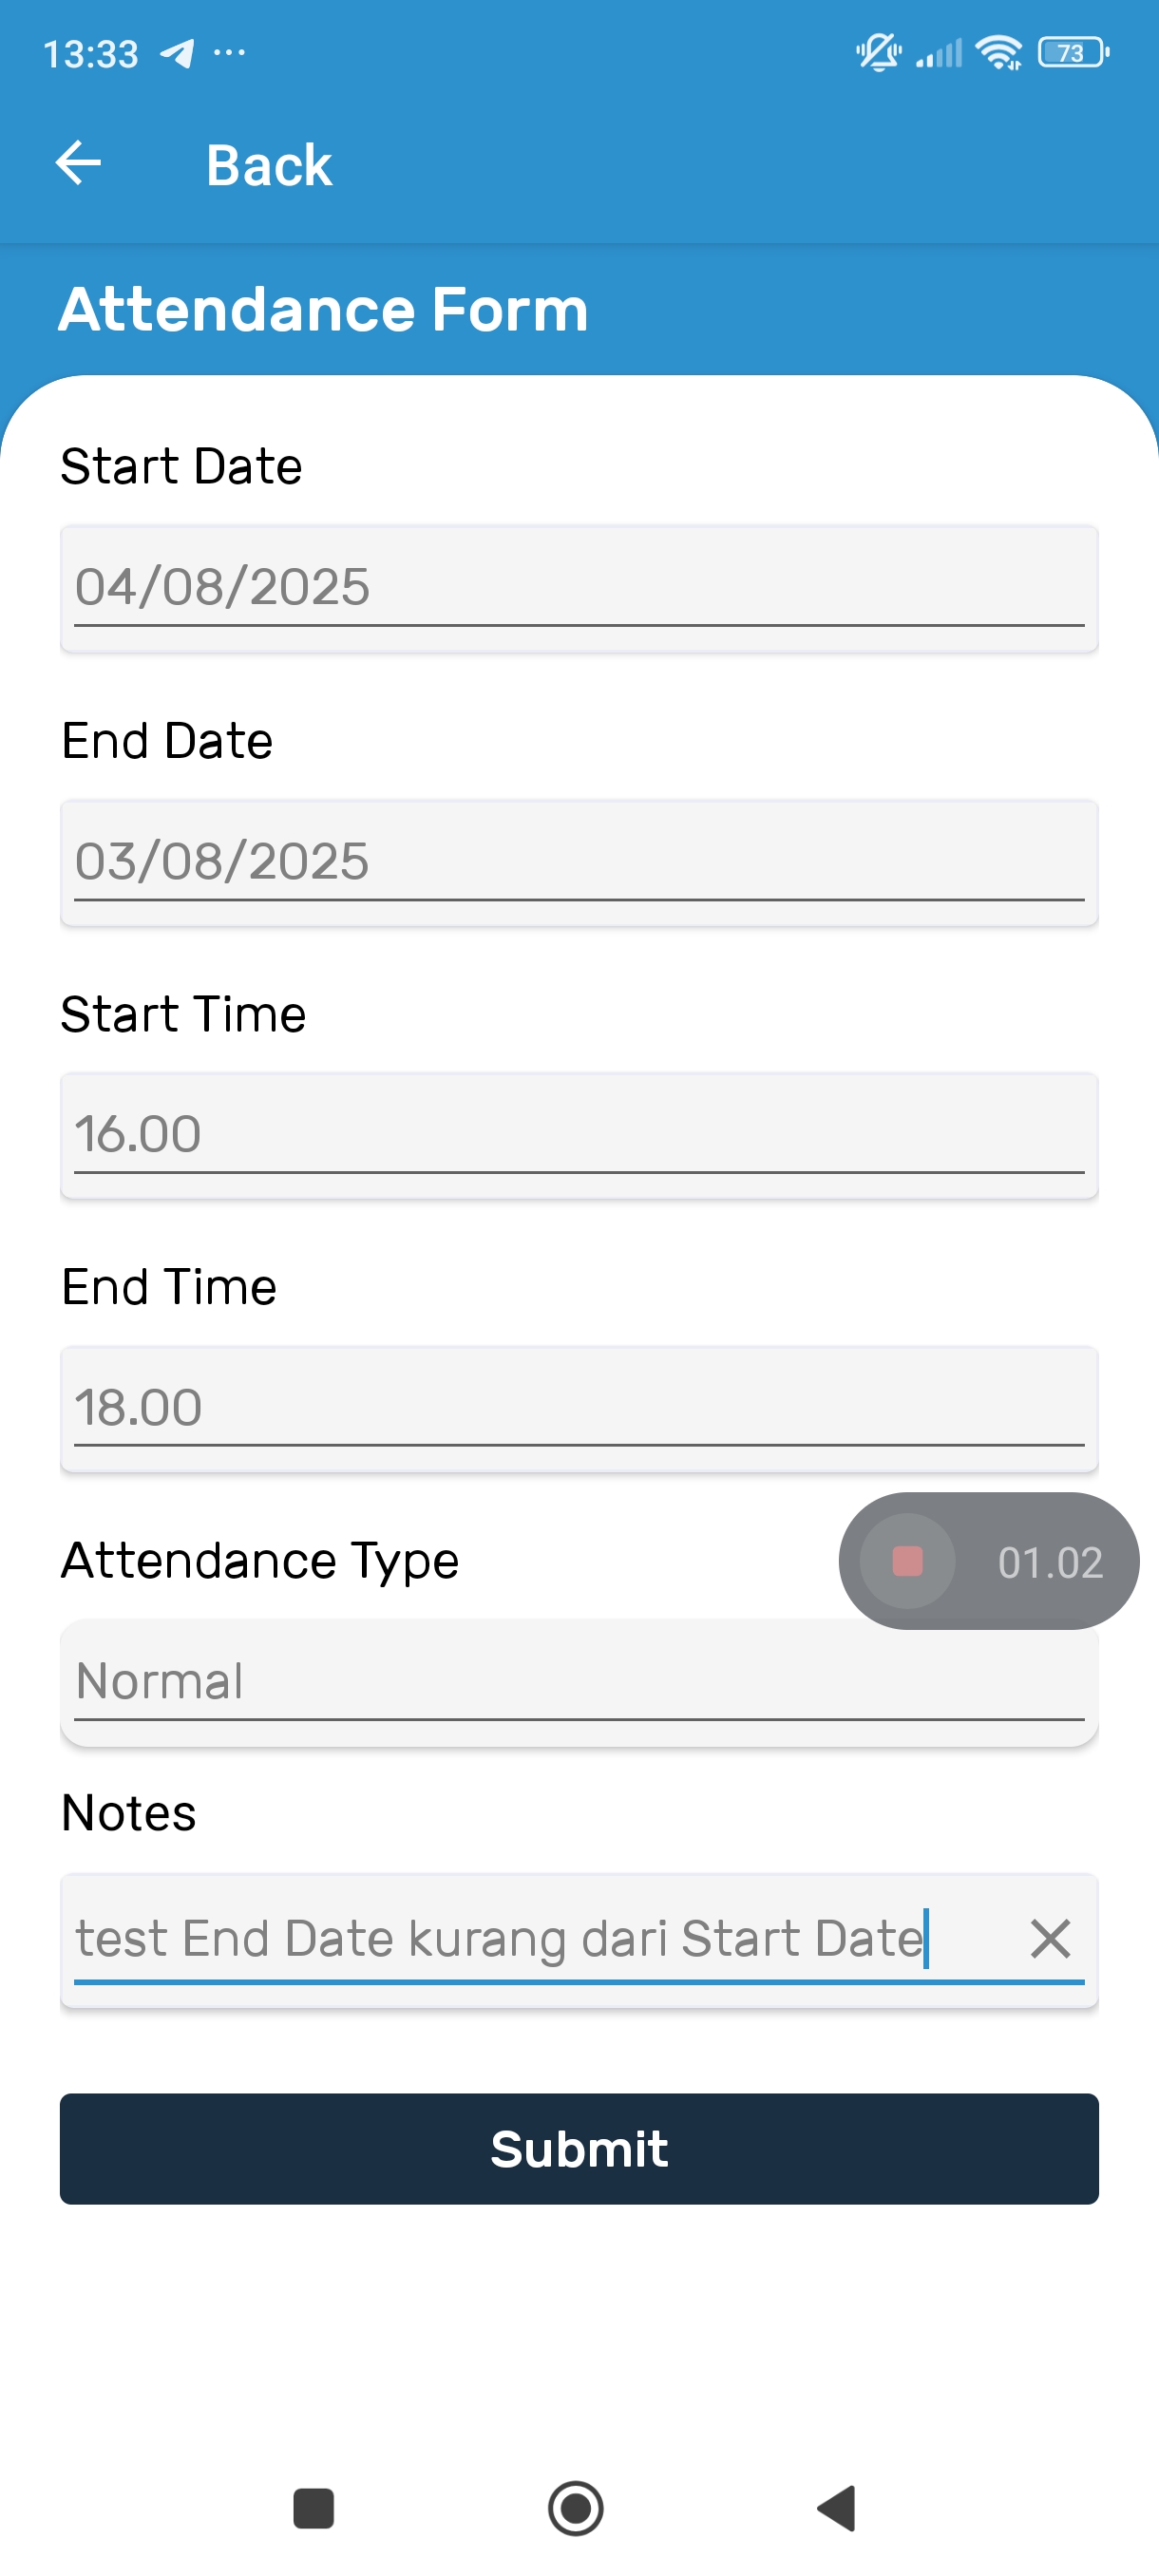Tap the Telegram notification icon

point(177,53)
